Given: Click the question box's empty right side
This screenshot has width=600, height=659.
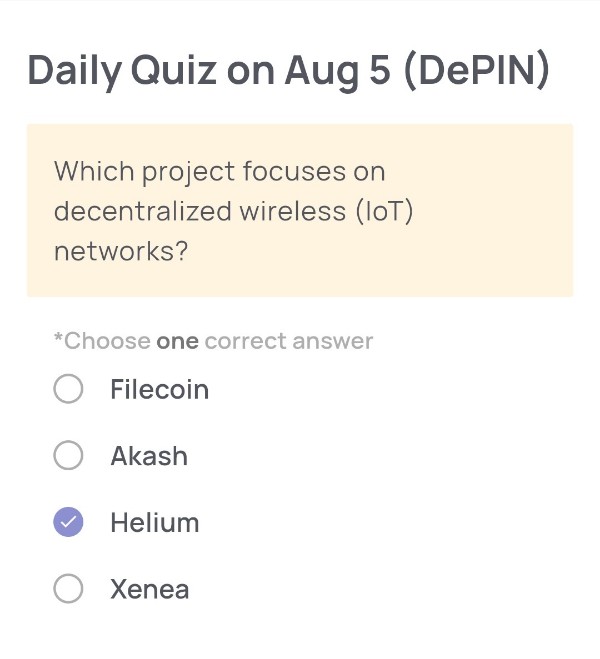Looking at the screenshot, I should tap(496, 210).
